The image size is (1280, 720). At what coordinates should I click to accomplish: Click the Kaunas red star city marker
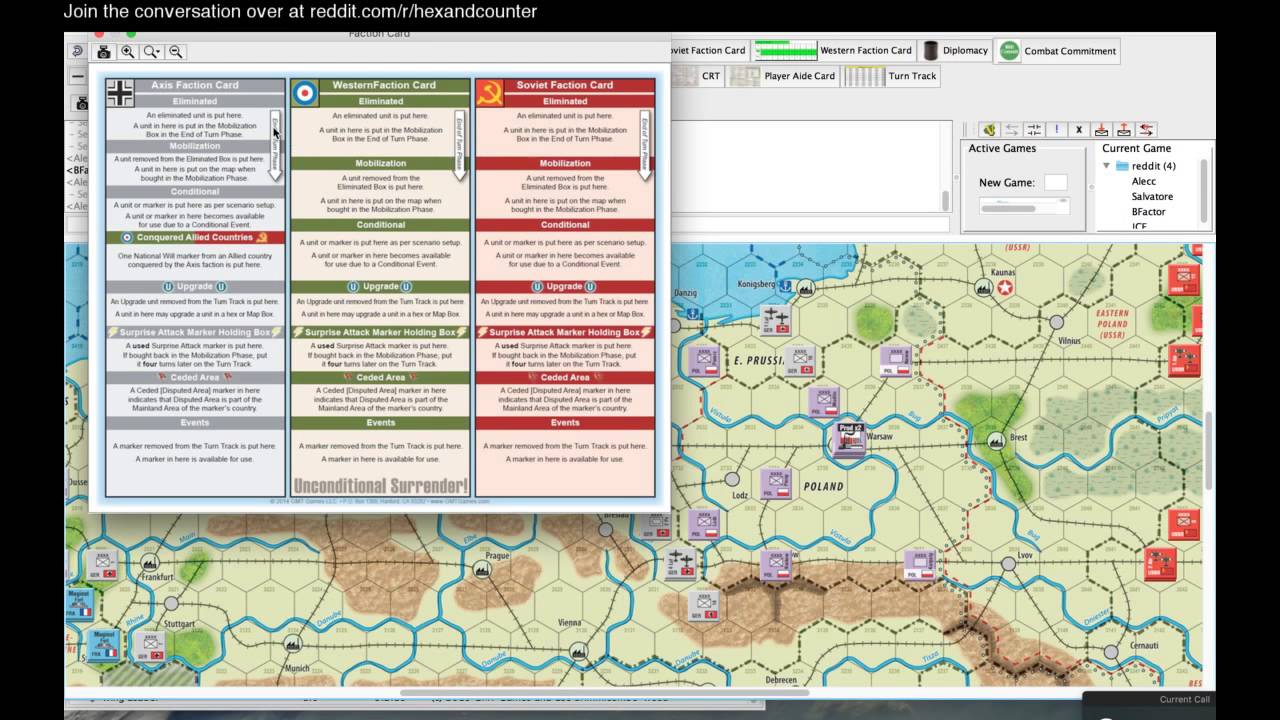coord(1005,288)
